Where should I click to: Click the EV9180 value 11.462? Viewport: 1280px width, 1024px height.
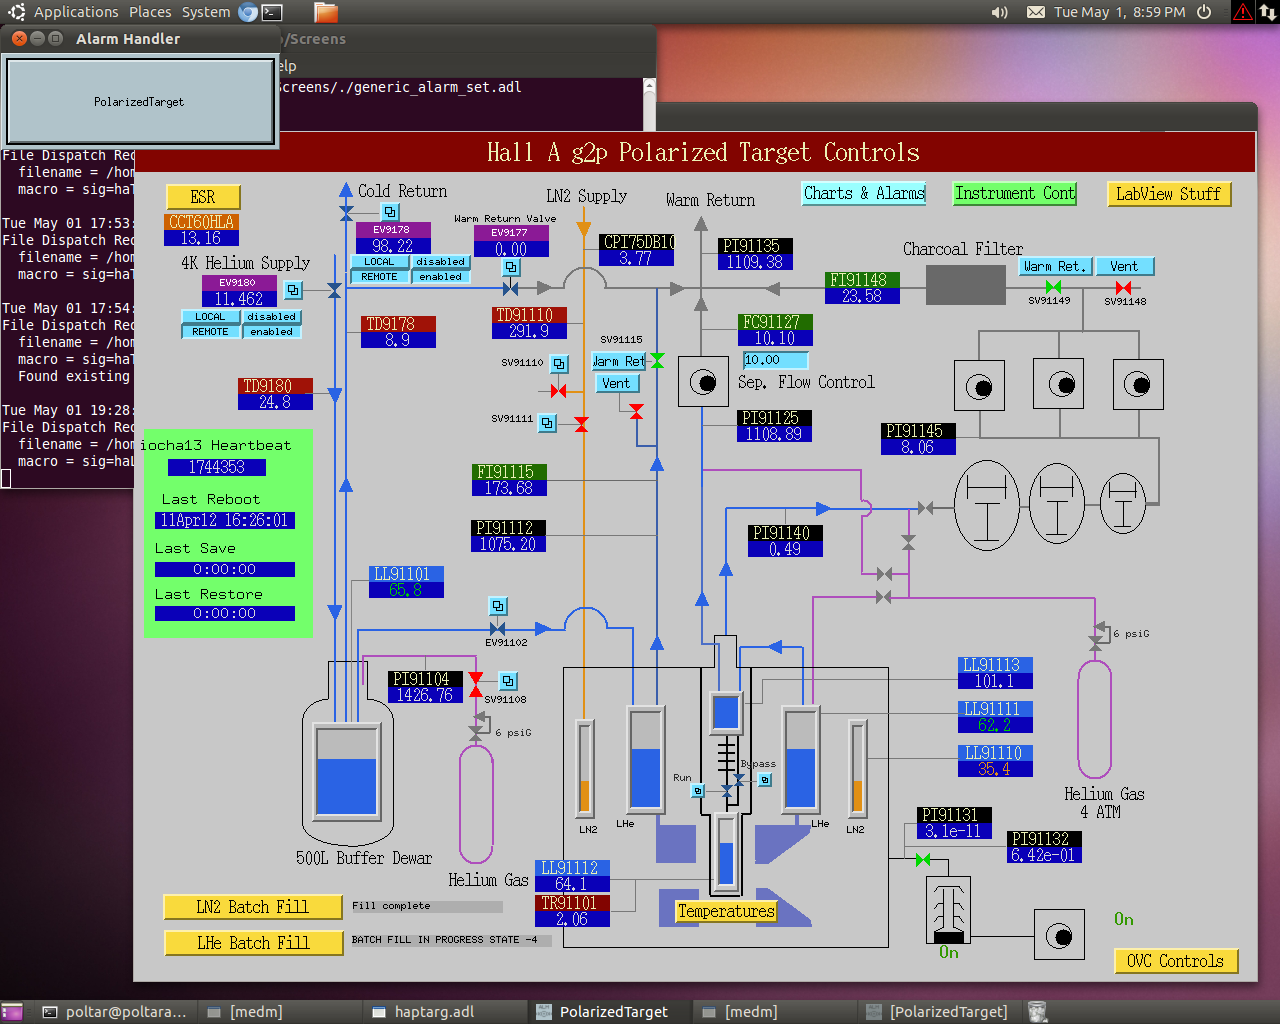(x=239, y=298)
